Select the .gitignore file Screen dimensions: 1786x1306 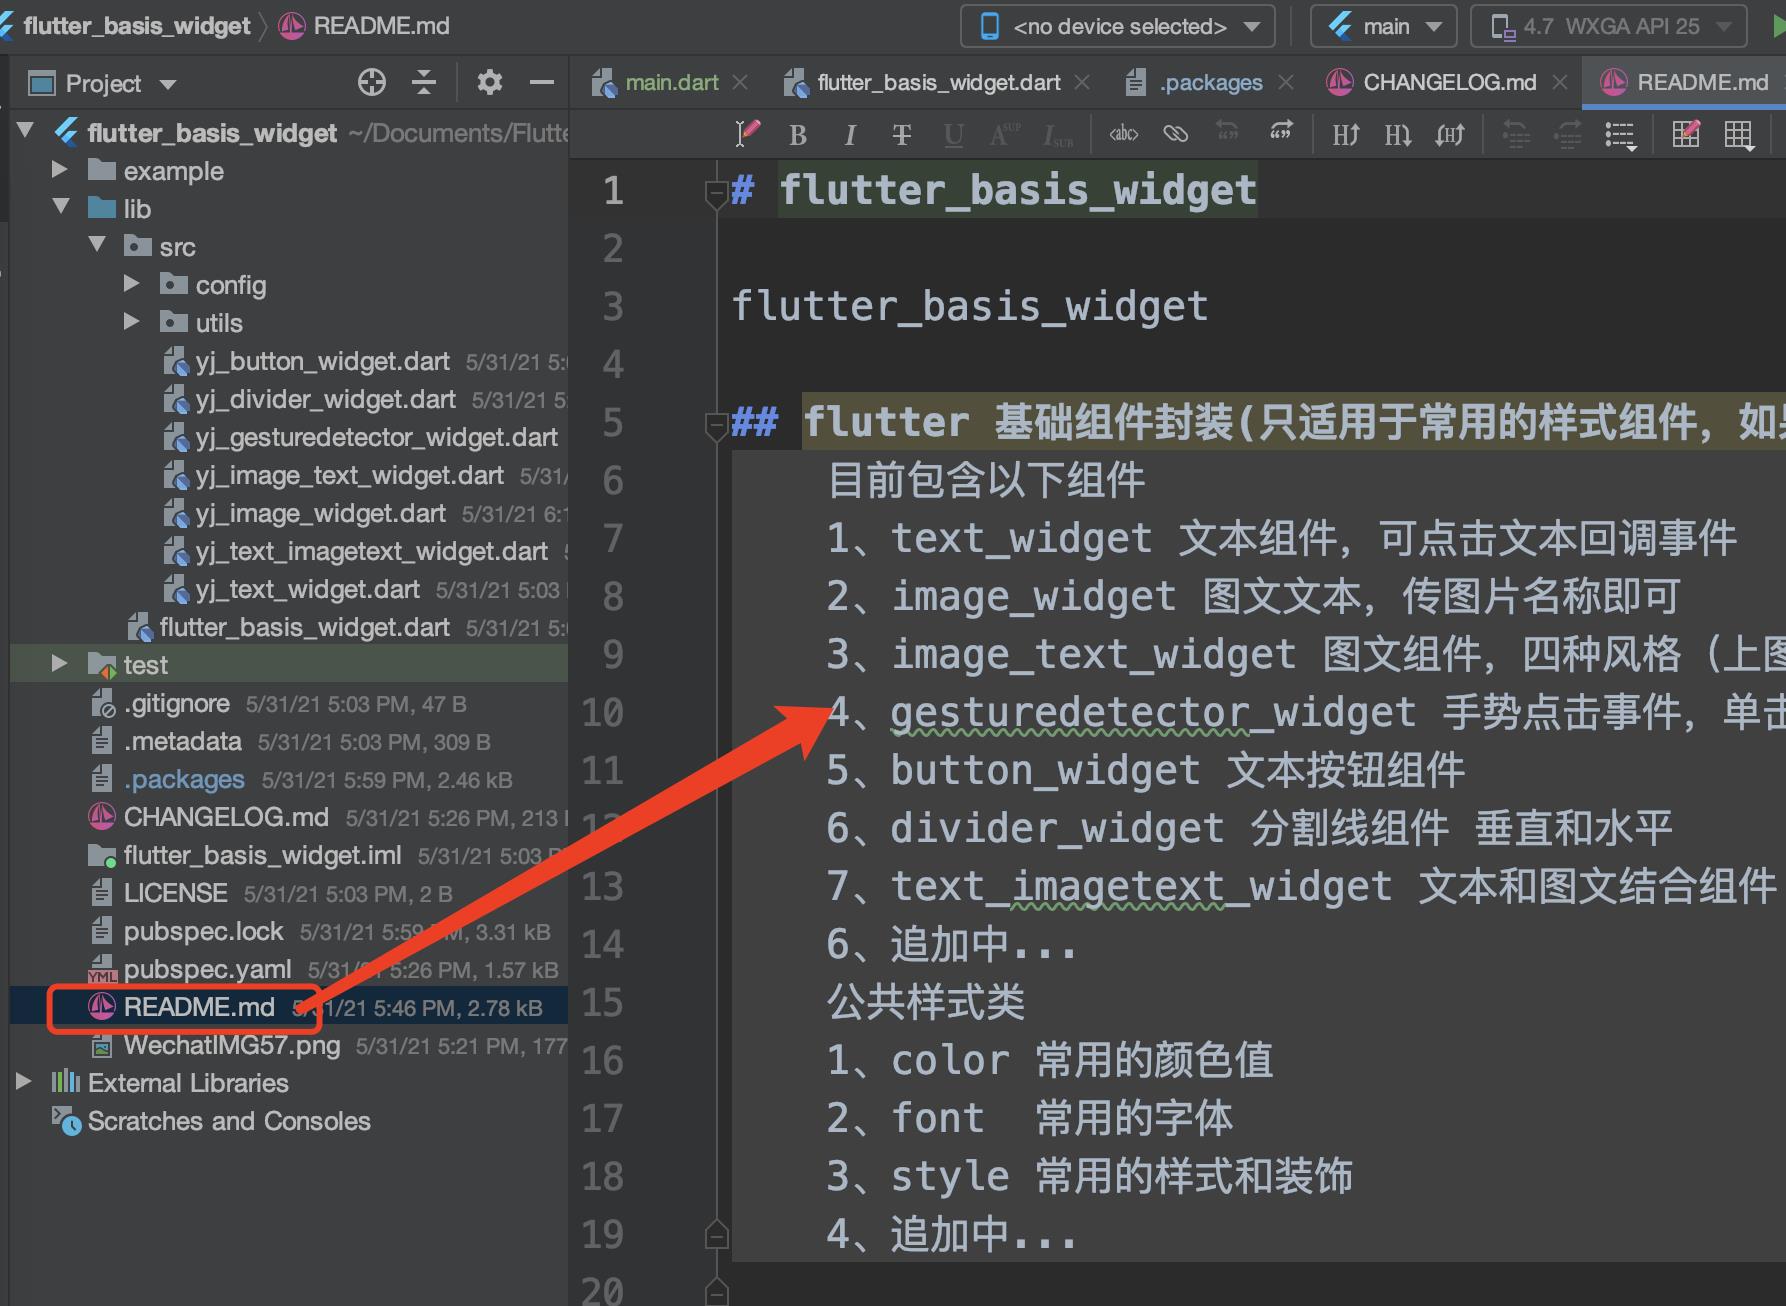click(x=176, y=703)
